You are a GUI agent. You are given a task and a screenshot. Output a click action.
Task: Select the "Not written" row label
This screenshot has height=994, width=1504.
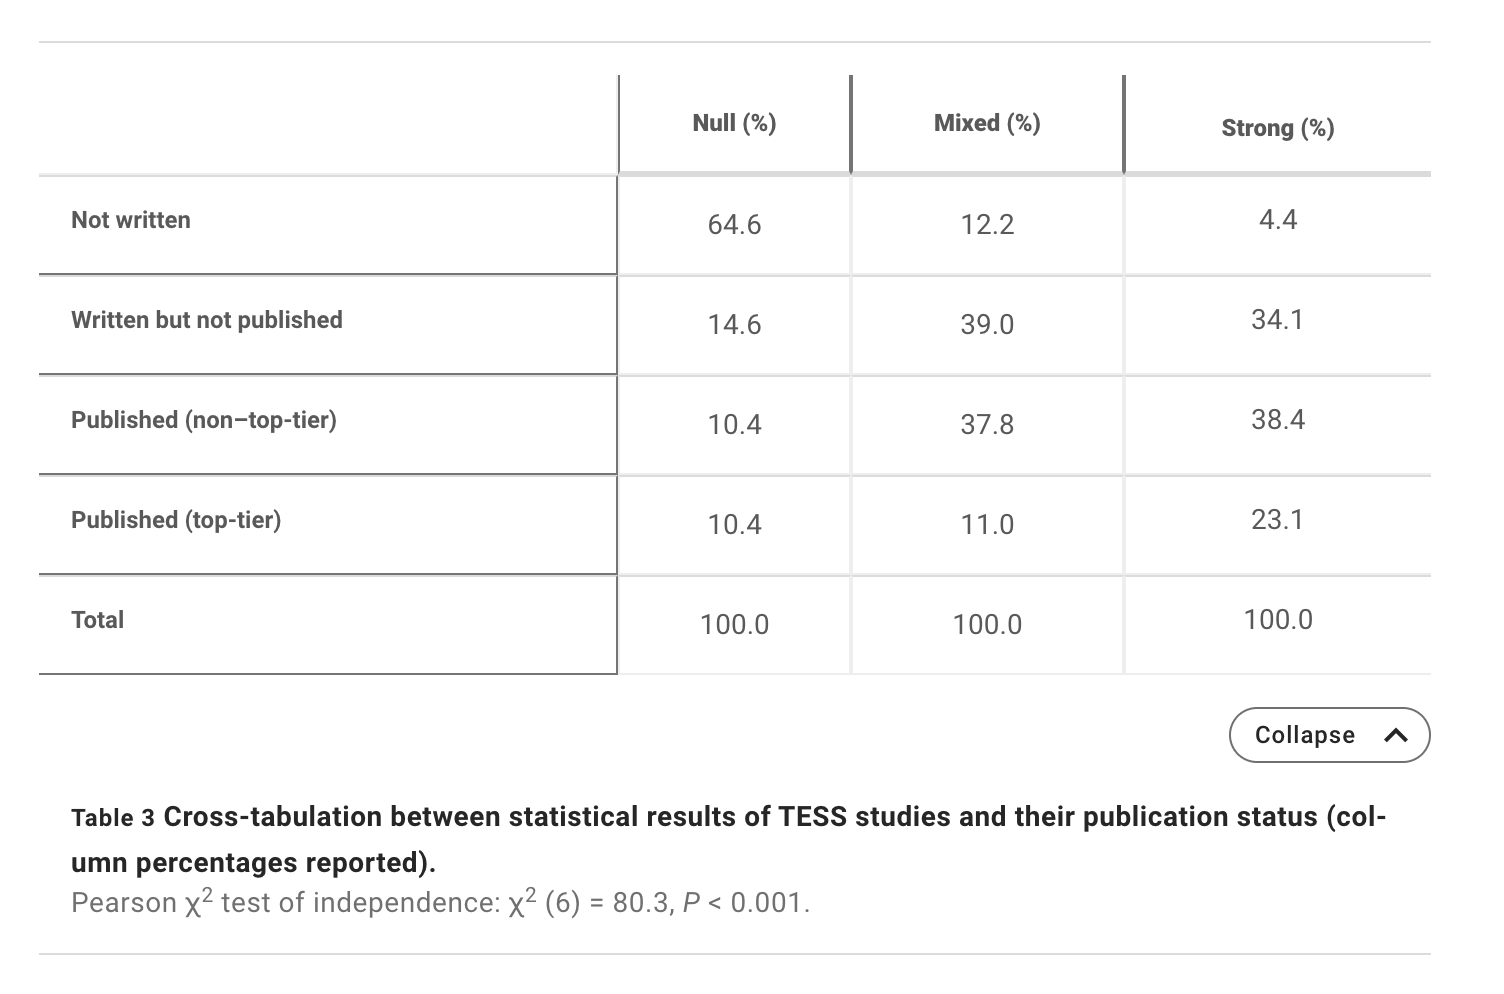(x=131, y=220)
